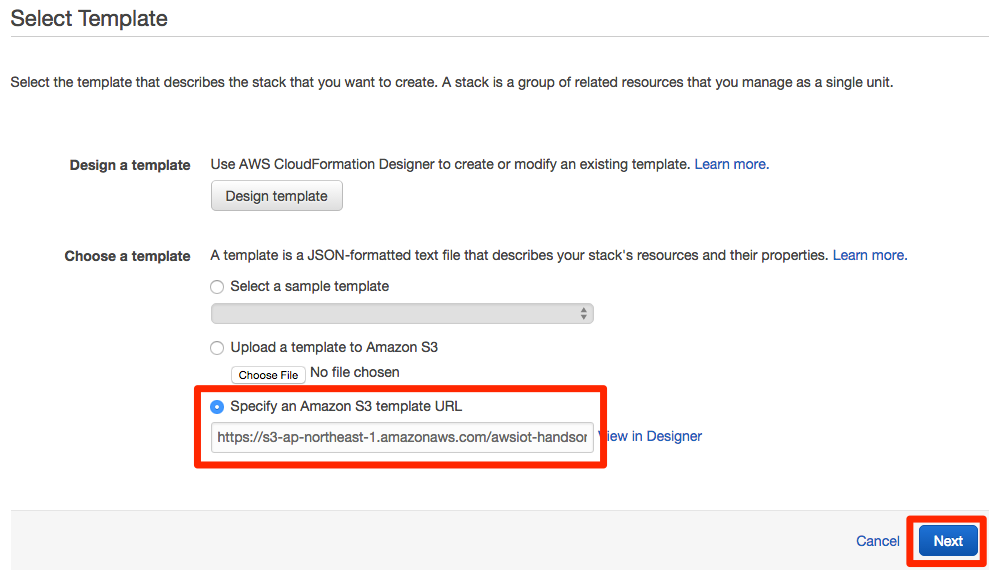Click the Design a template label
Viewport: 989px width, 570px height.
point(130,165)
